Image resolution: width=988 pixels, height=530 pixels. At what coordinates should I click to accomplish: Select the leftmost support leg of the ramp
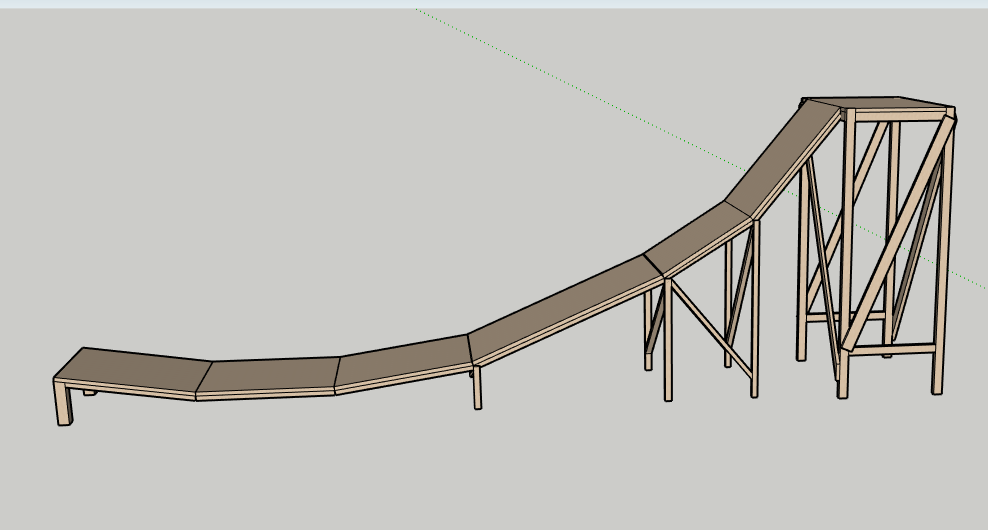pyautogui.click(x=63, y=403)
